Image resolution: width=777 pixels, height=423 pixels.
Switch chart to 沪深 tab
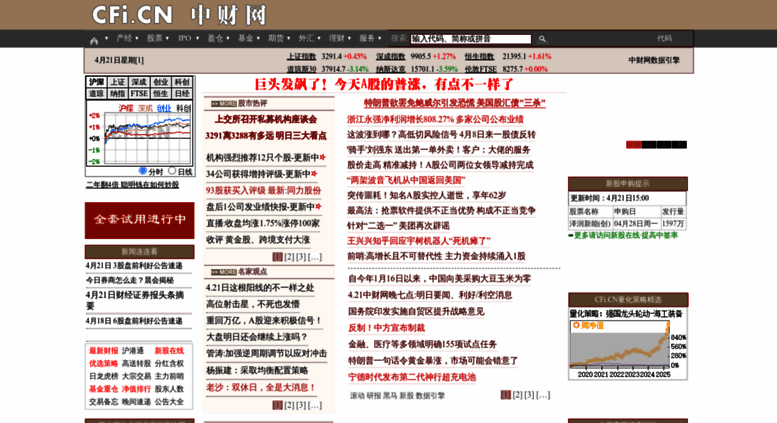pyautogui.click(x=96, y=82)
